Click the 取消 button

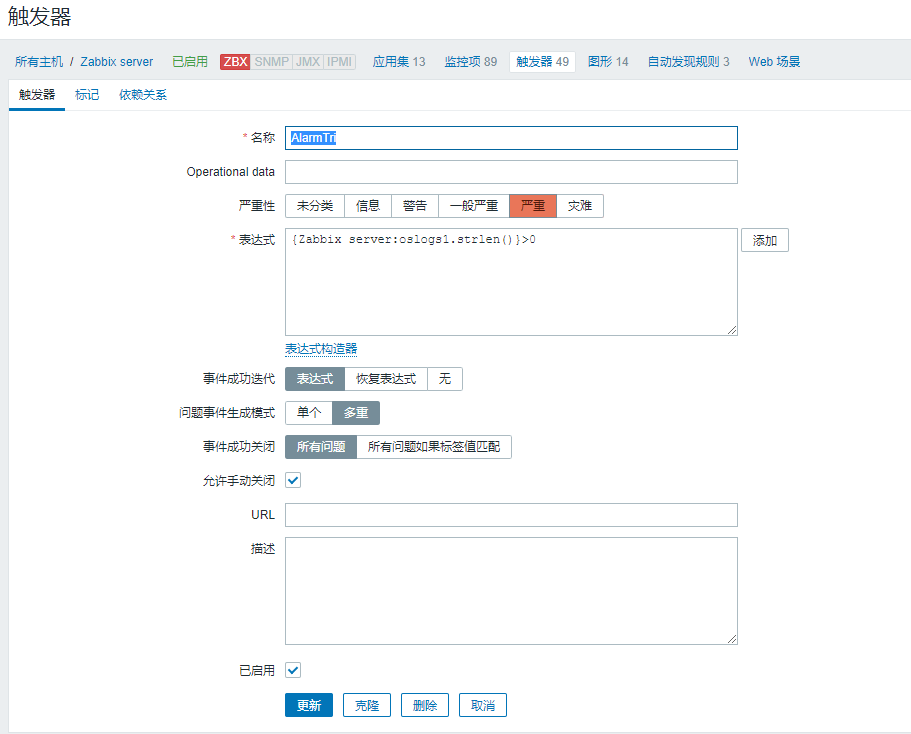[x=483, y=705]
